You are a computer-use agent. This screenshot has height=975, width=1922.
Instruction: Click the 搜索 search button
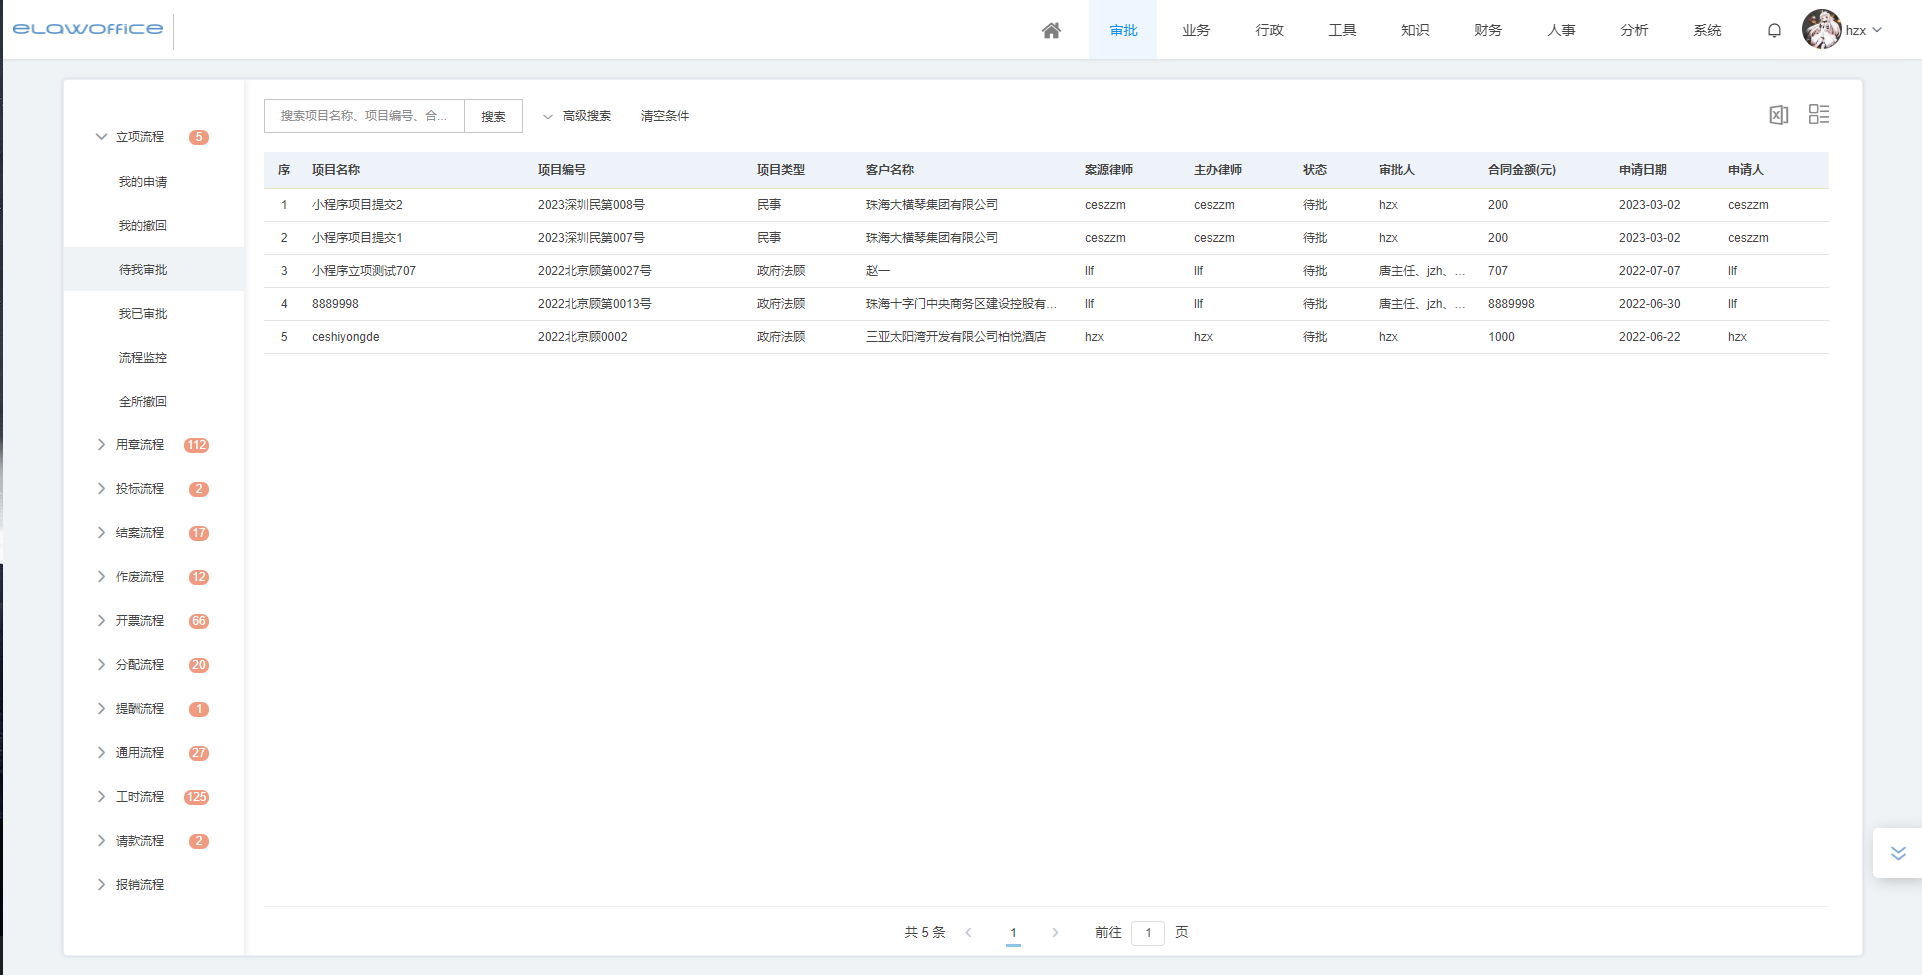coord(493,116)
